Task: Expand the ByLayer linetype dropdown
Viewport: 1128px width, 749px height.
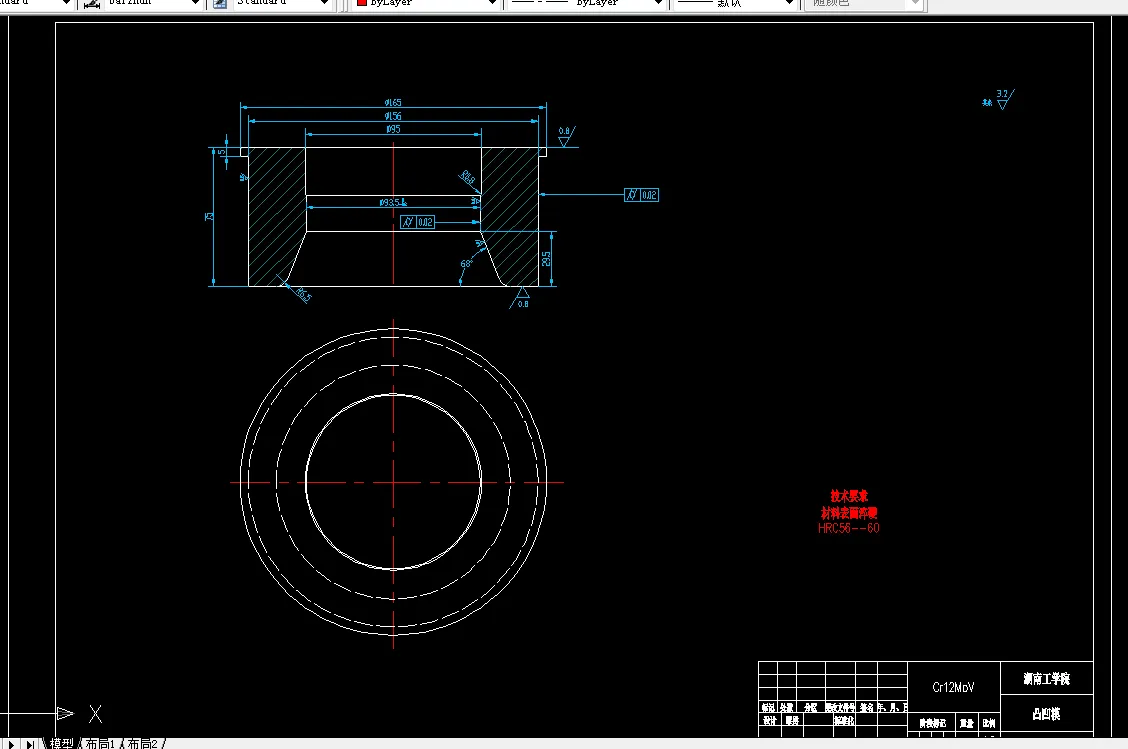Action: click(x=658, y=3)
